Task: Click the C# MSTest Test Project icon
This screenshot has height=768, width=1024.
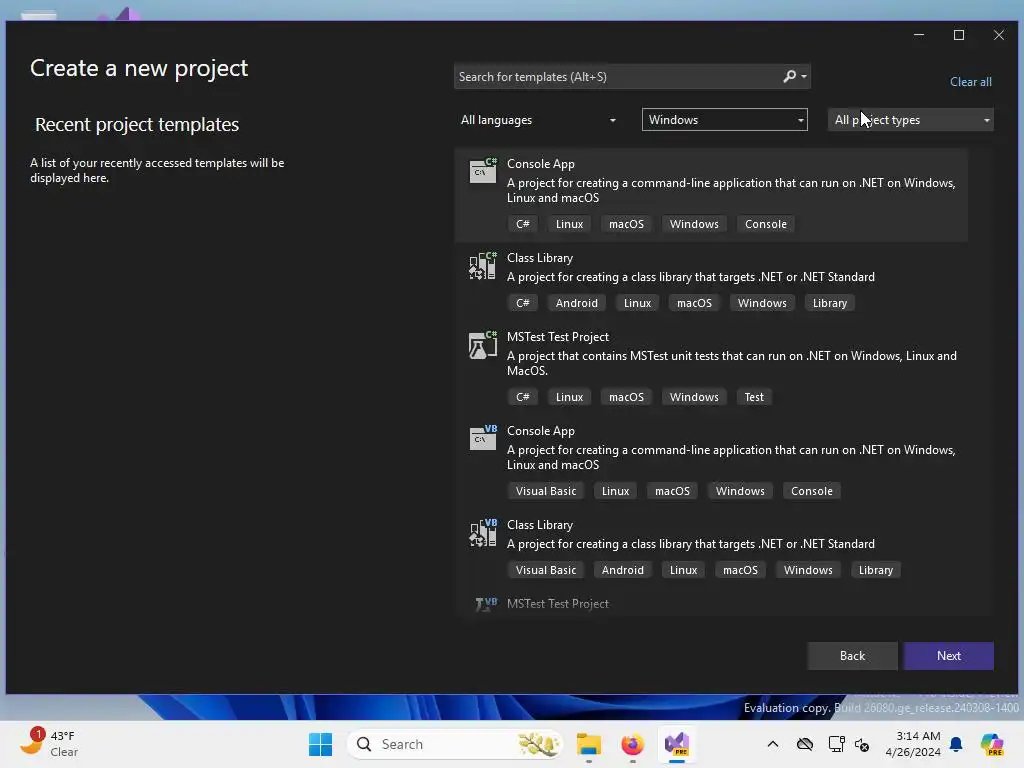Action: (483, 344)
